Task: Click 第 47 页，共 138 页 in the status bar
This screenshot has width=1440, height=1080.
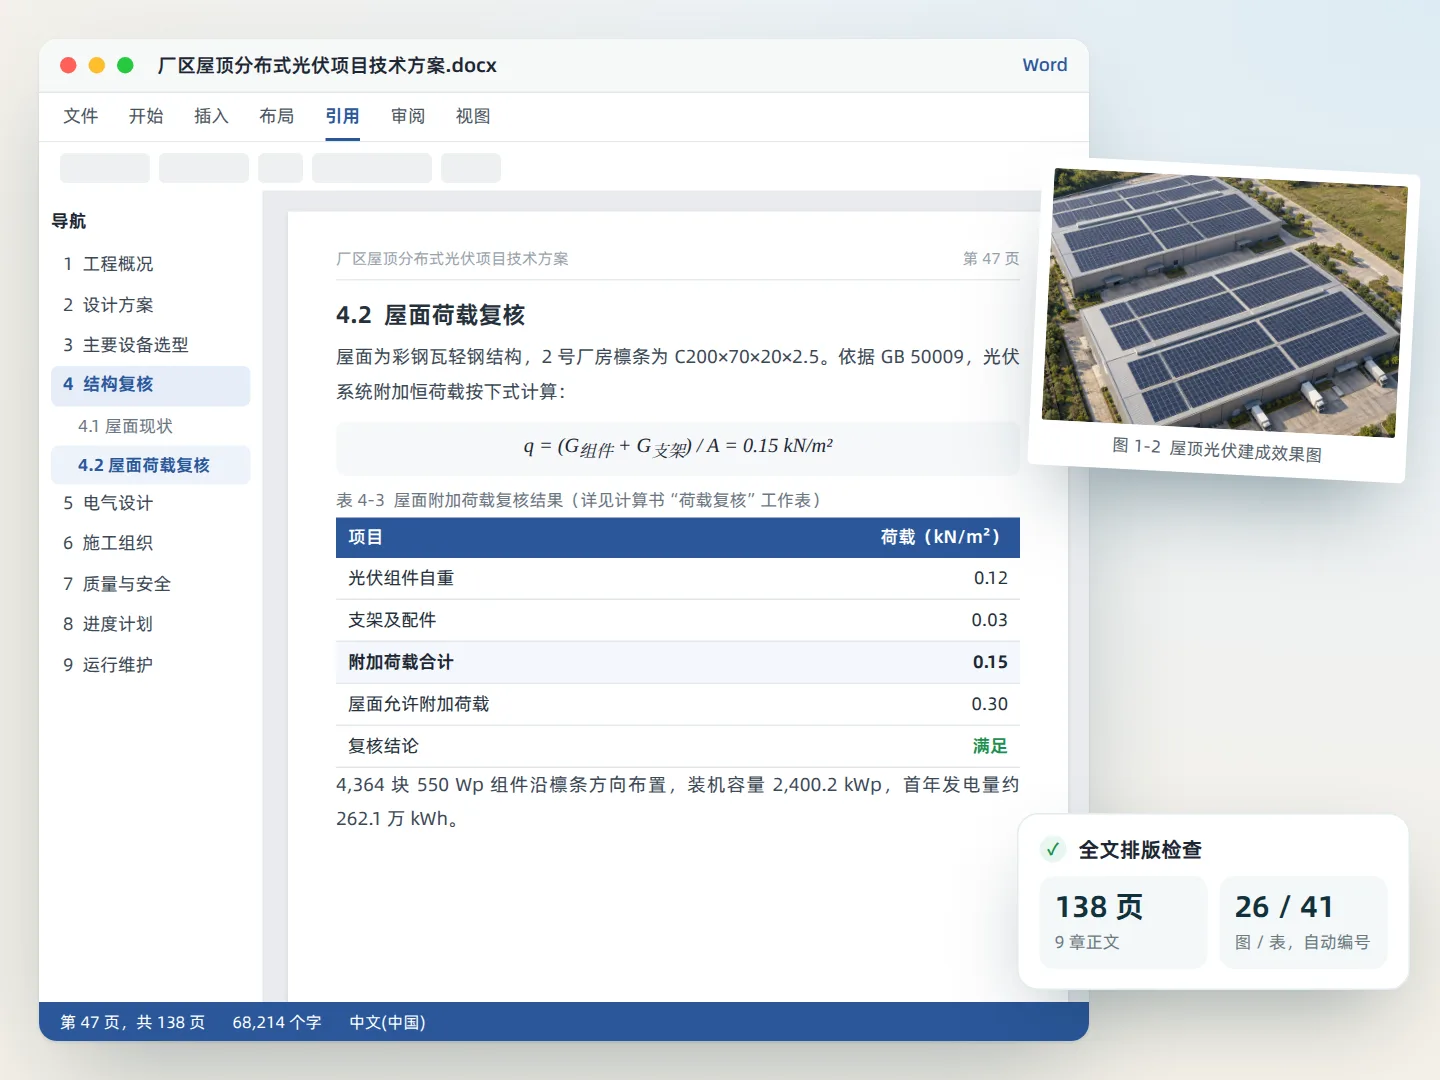Action: point(133,1022)
